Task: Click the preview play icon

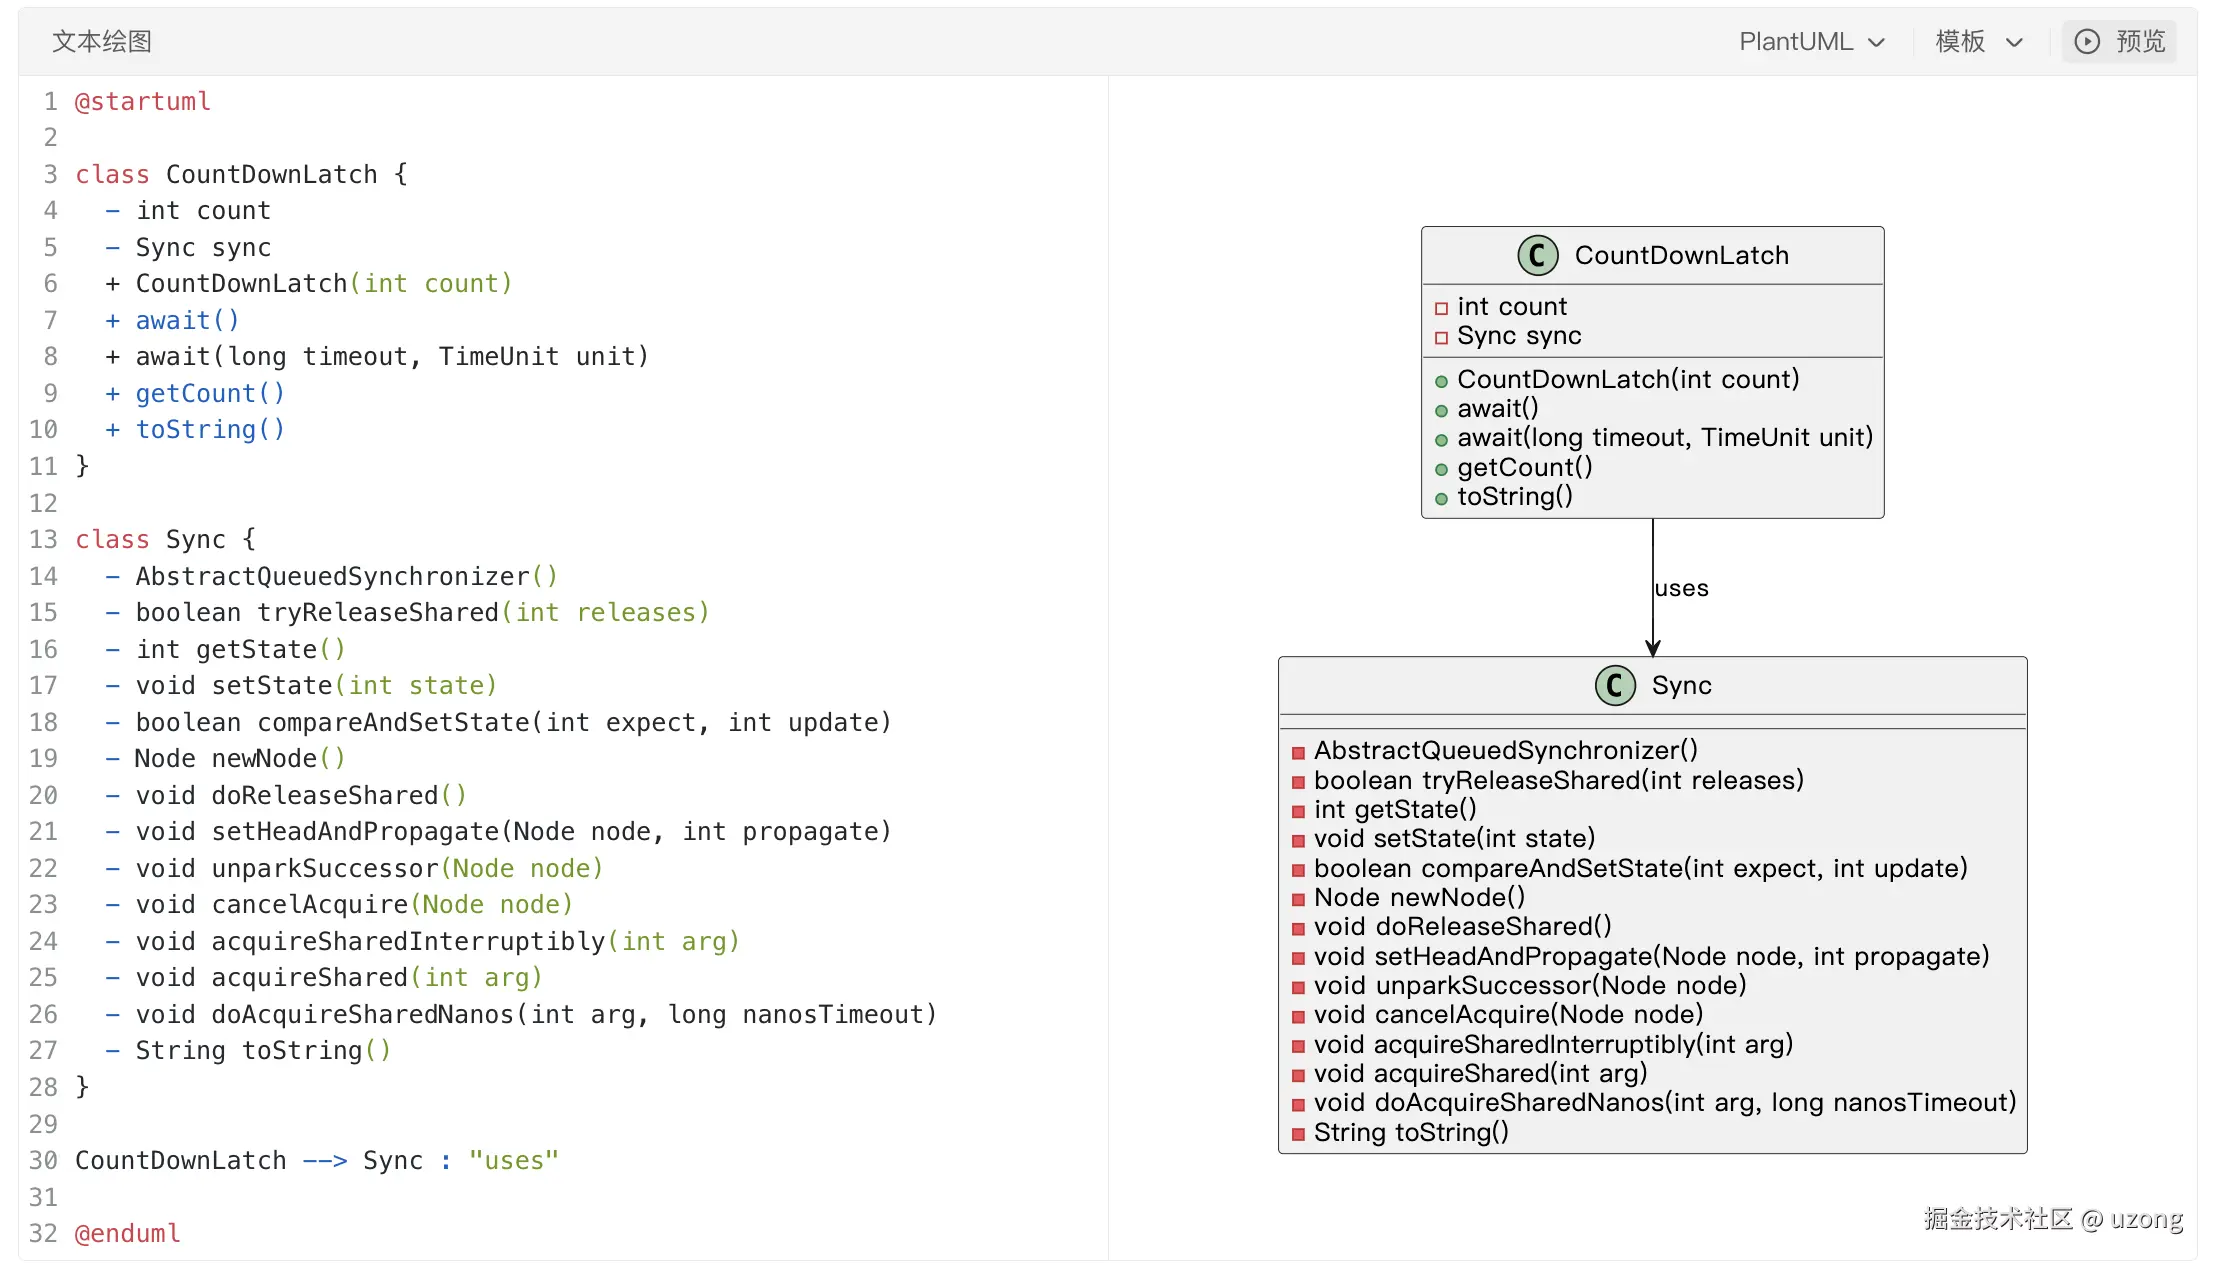Action: 2086,41
